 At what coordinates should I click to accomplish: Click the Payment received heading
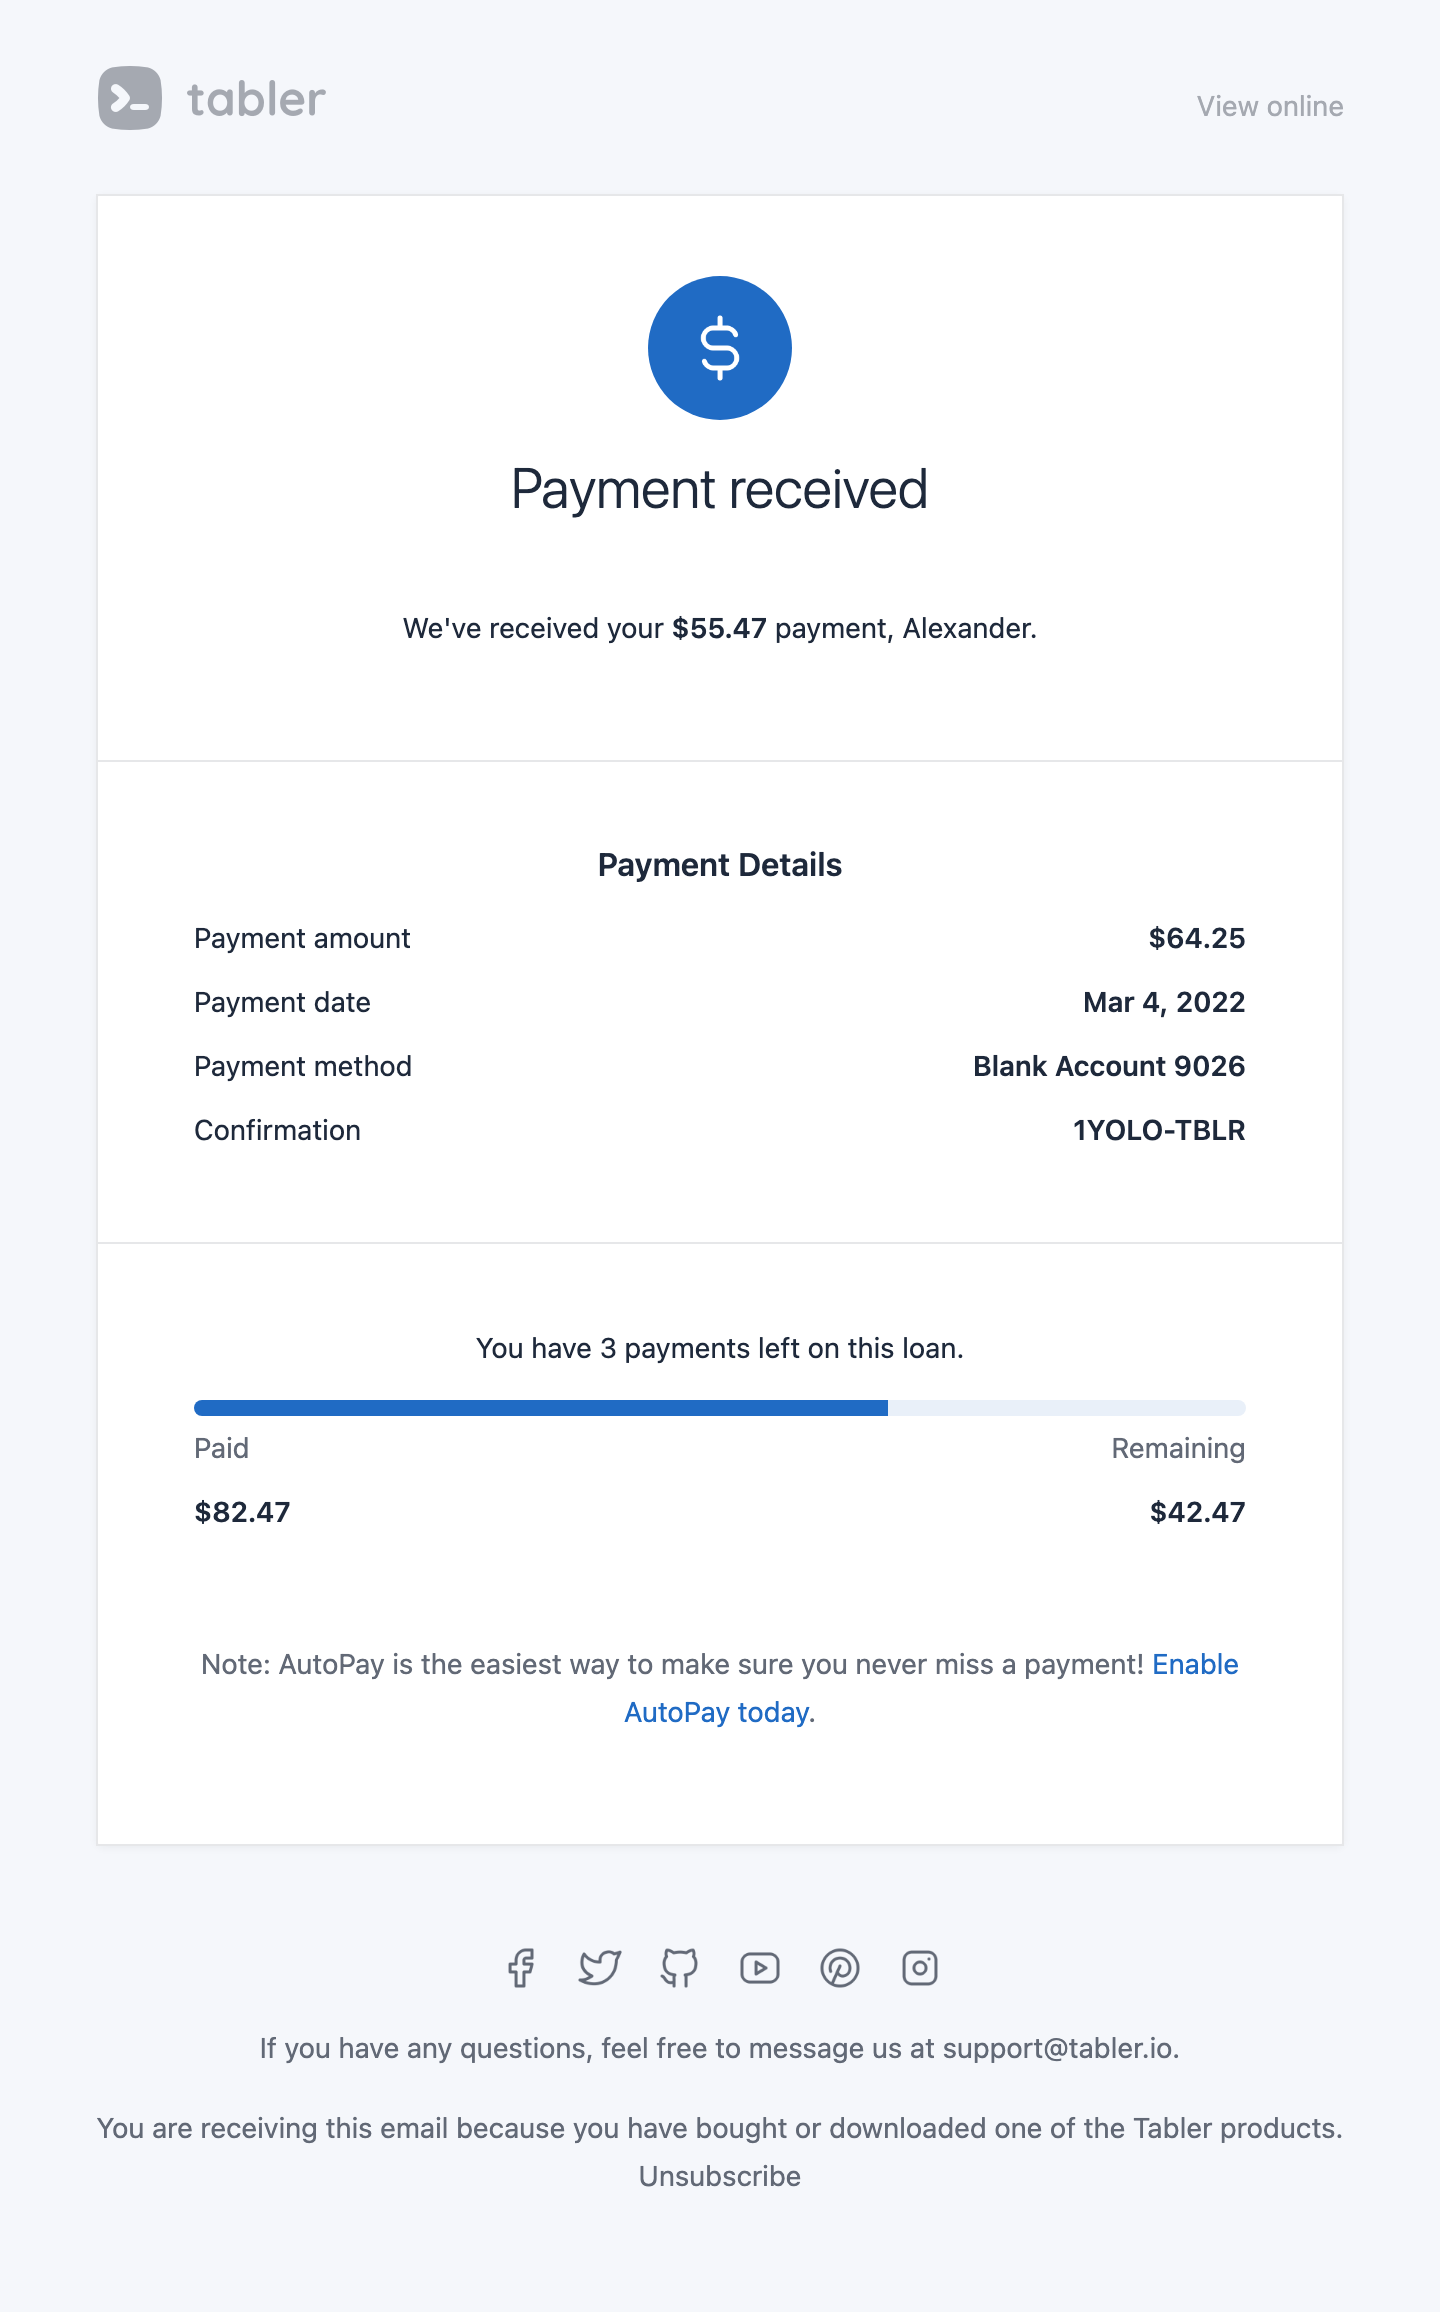[720, 490]
